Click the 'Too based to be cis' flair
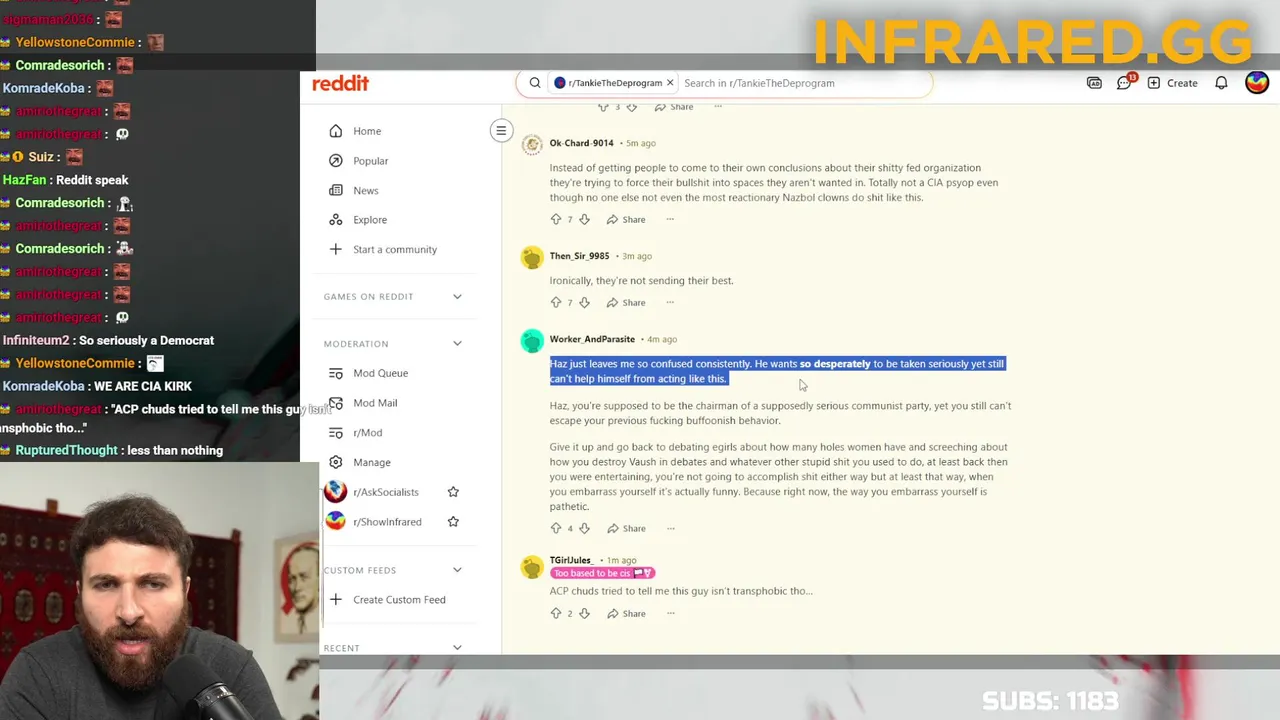Image resolution: width=1280 pixels, height=720 pixels. 603,573
